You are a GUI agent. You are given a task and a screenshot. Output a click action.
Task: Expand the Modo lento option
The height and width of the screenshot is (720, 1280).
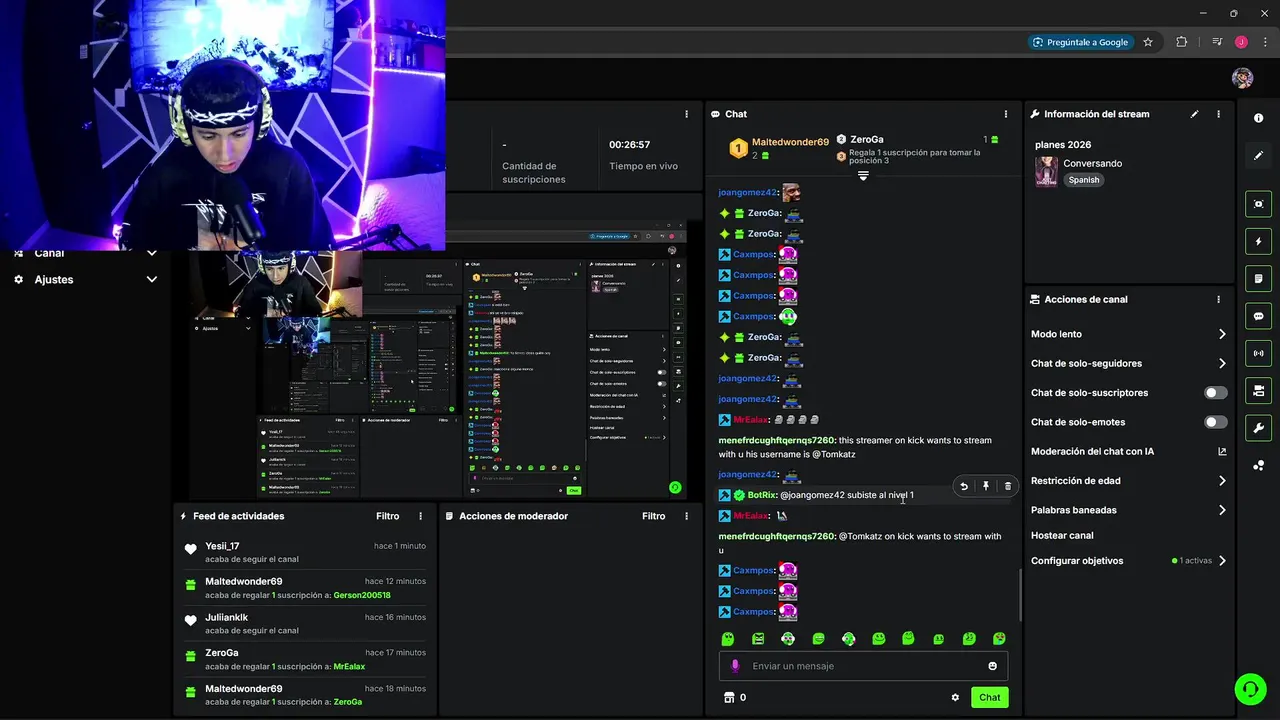1222,334
